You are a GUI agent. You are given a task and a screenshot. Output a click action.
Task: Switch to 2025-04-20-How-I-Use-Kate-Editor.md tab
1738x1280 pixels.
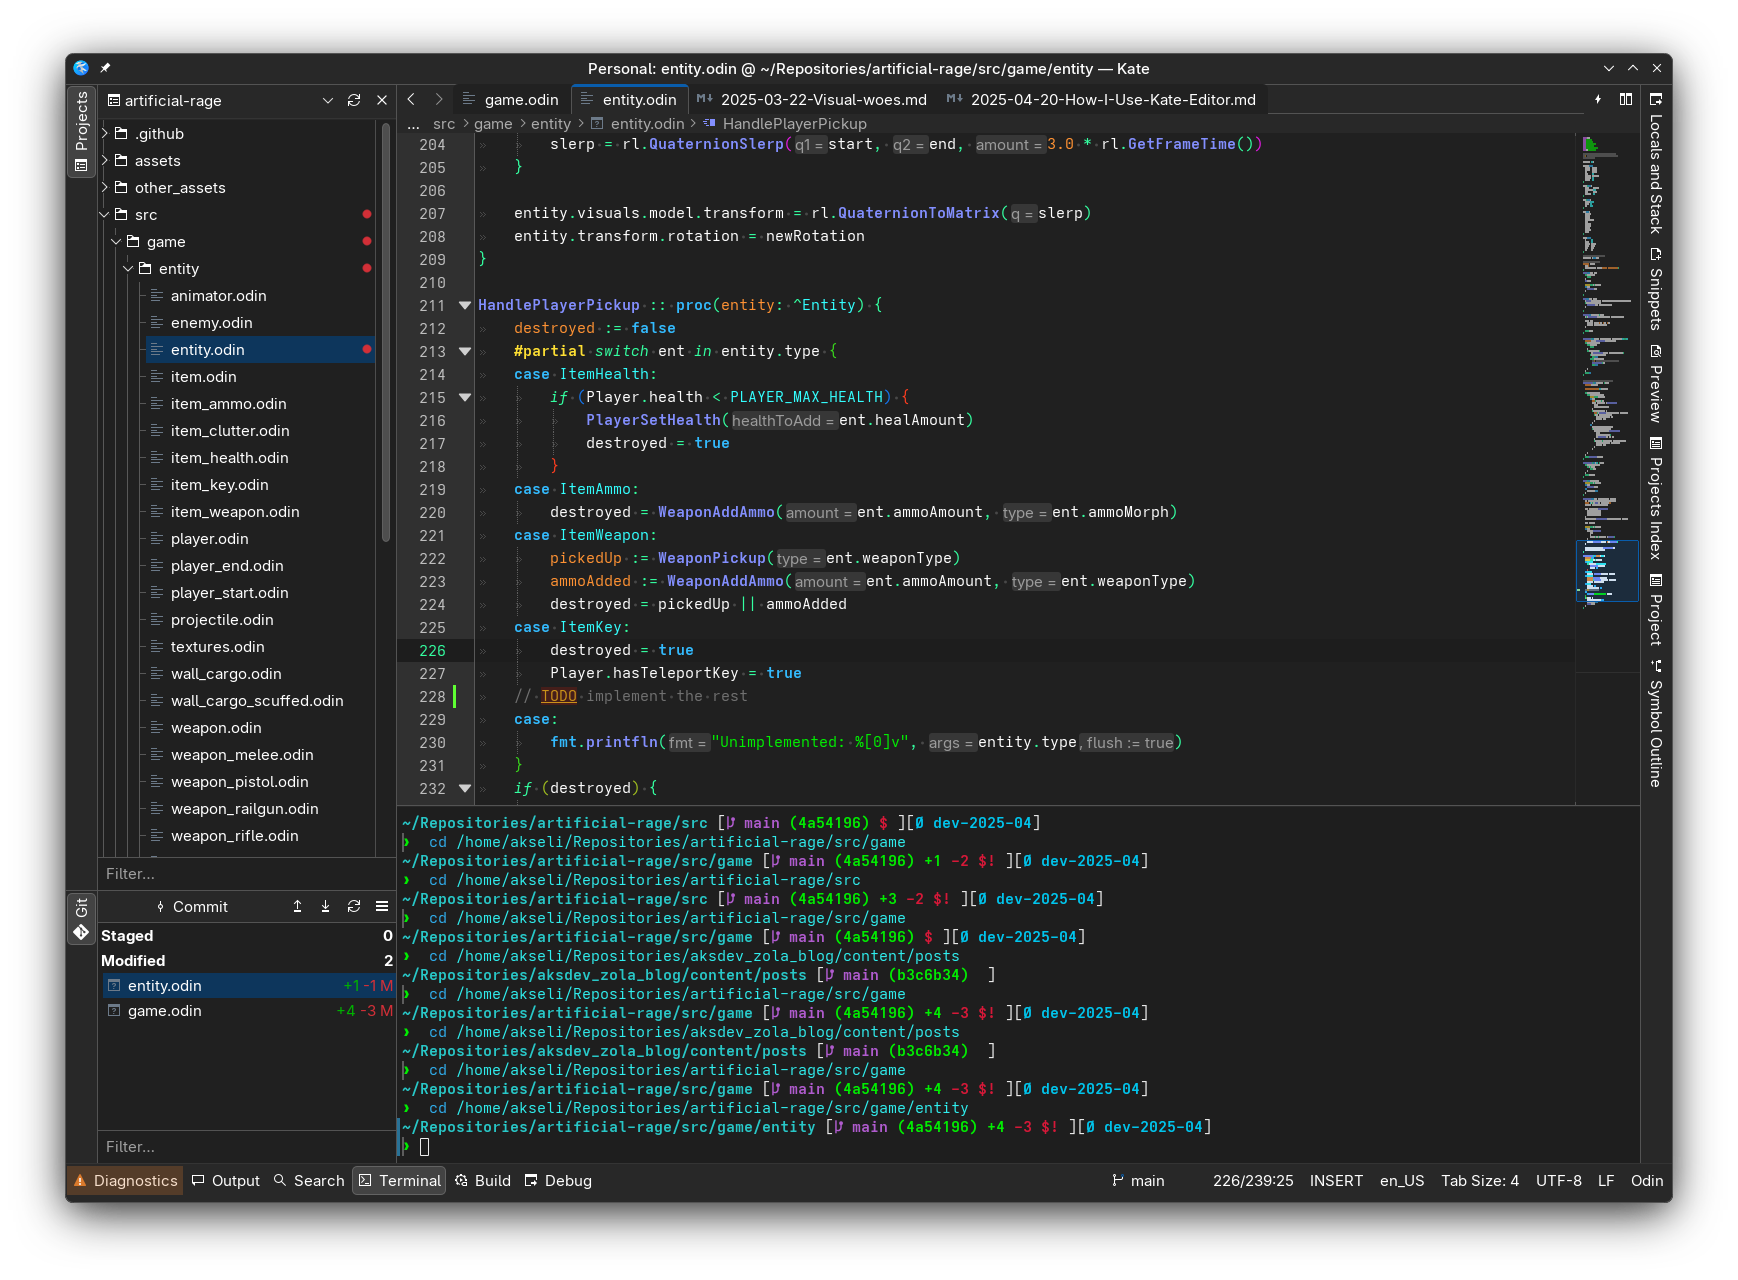pyautogui.click(x=1101, y=99)
